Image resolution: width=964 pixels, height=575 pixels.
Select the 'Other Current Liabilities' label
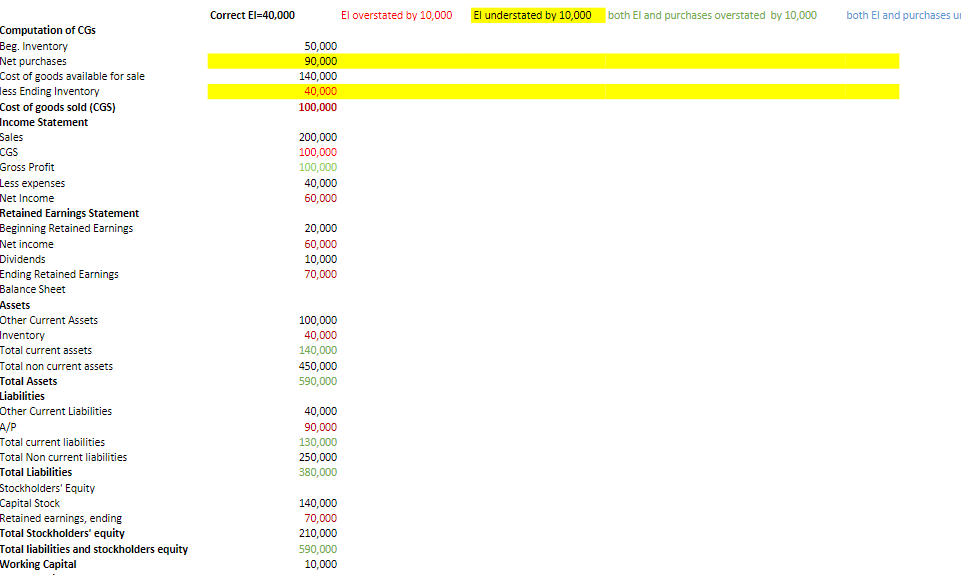56,411
